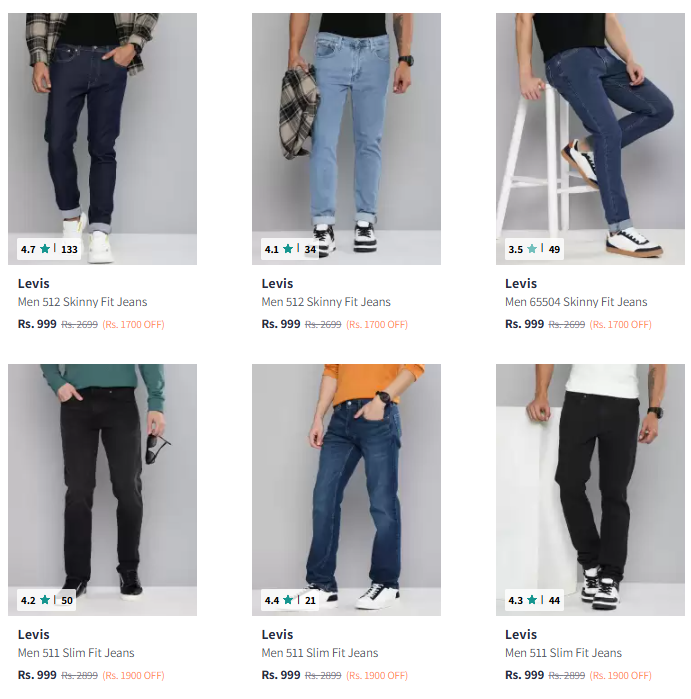Select the first Men 512 Skinny Fit Jeans title
Image resolution: width=691 pixels, height=699 pixels.
click(82, 302)
